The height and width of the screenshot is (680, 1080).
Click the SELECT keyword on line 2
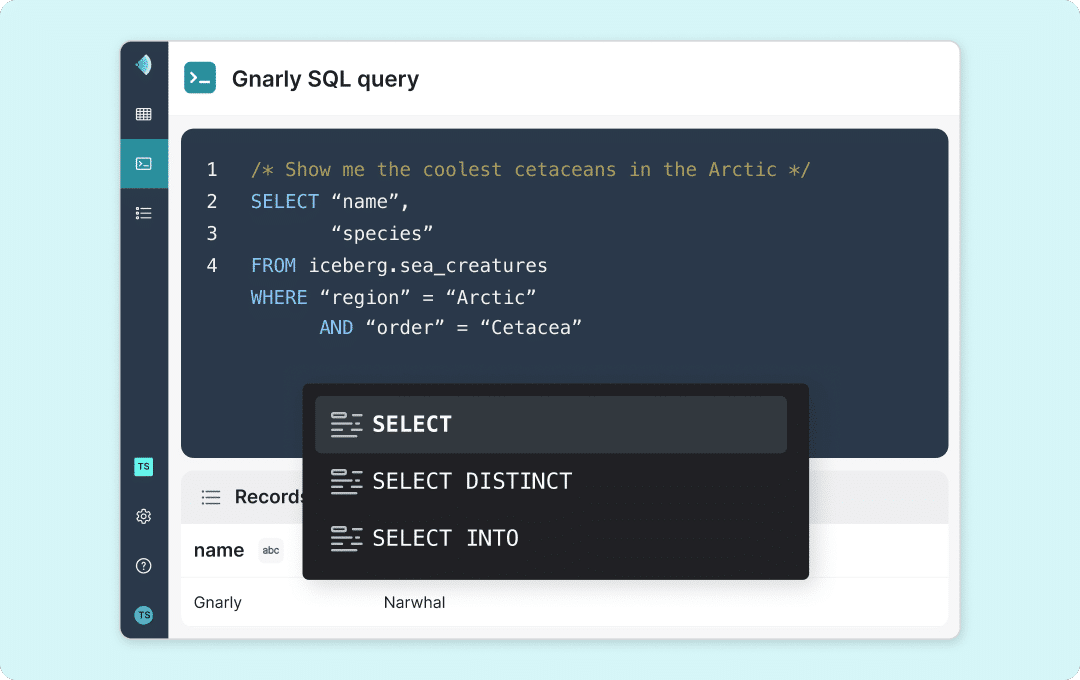coord(284,201)
